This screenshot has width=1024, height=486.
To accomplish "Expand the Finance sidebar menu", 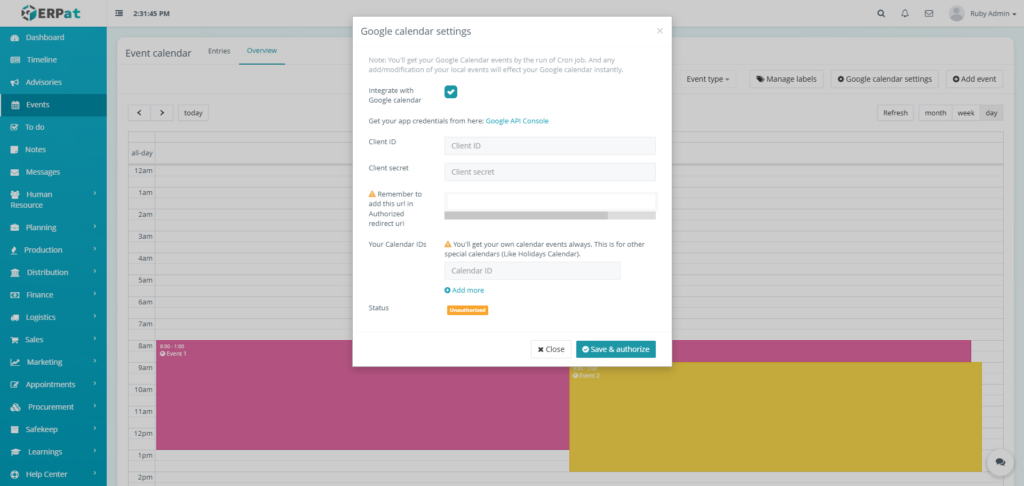I will tap(53, 295).
